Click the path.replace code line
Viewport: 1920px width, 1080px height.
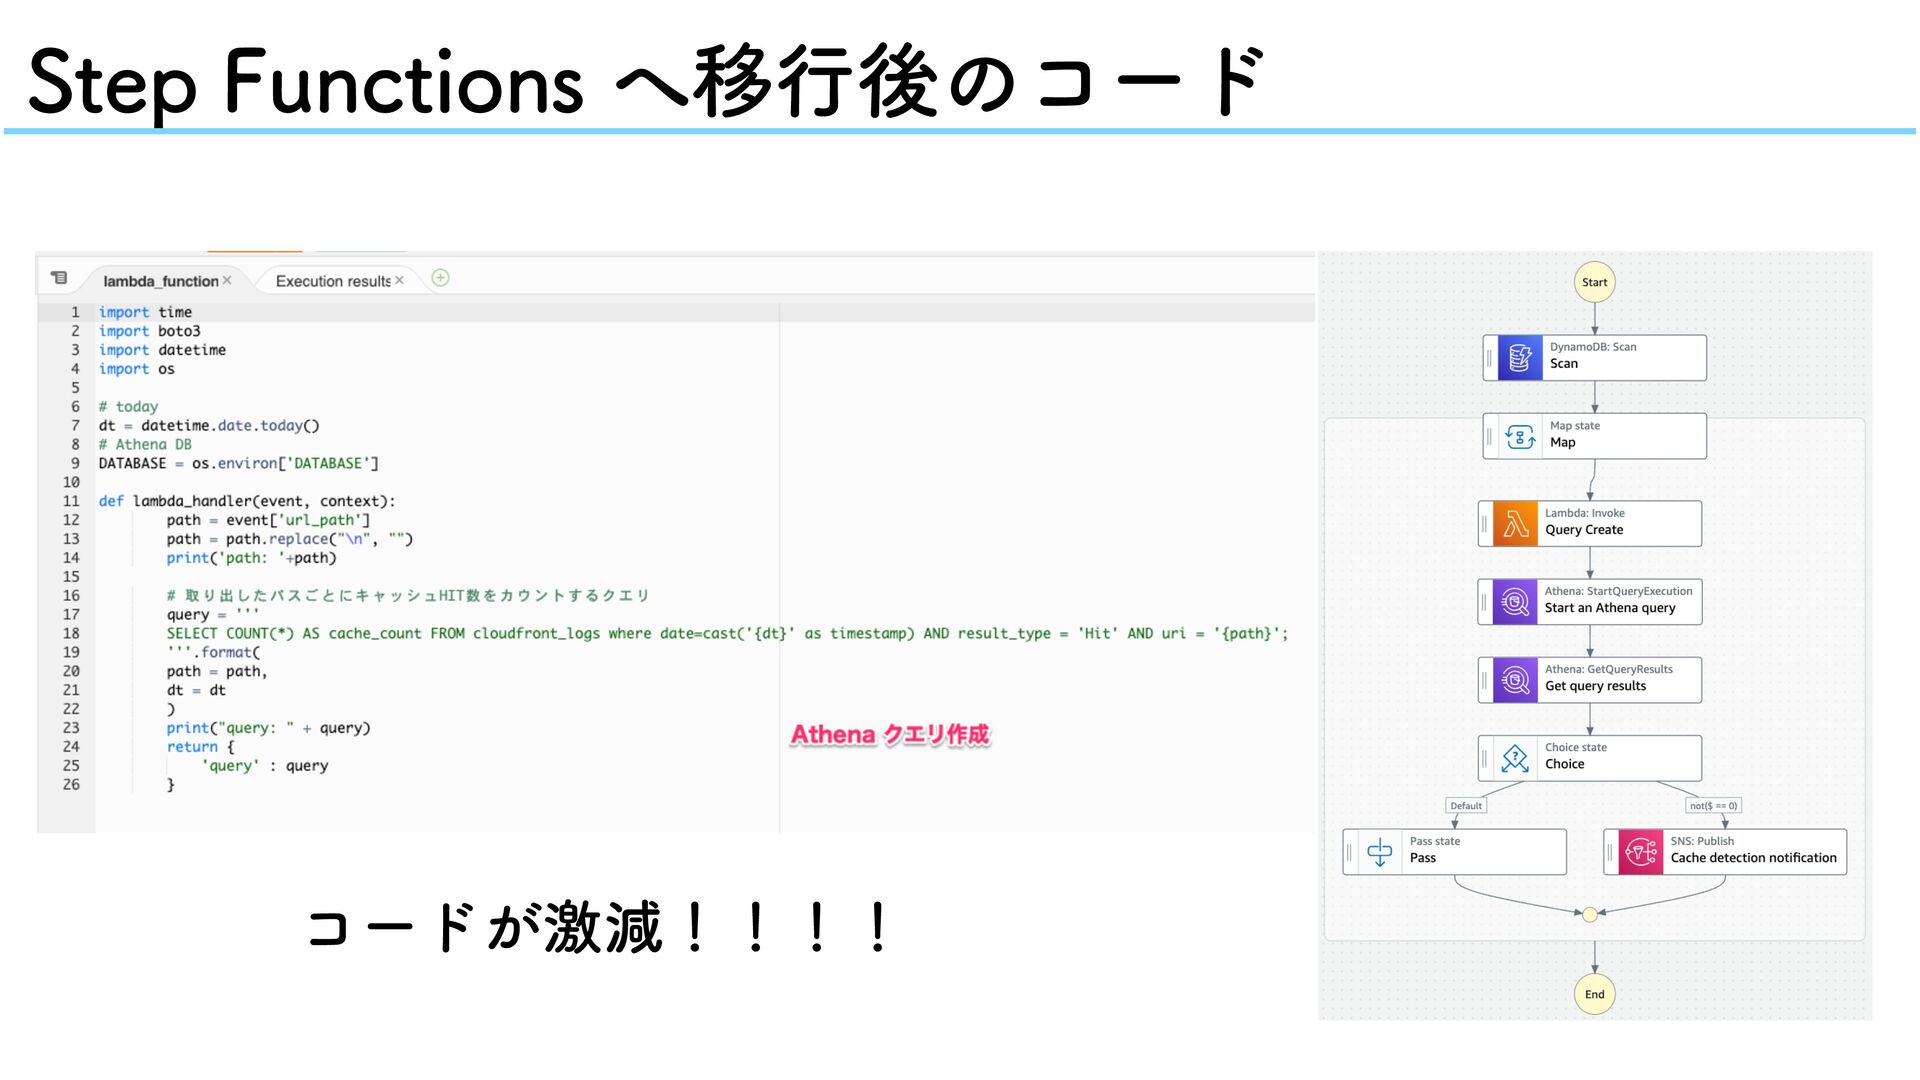click(289, 539)
